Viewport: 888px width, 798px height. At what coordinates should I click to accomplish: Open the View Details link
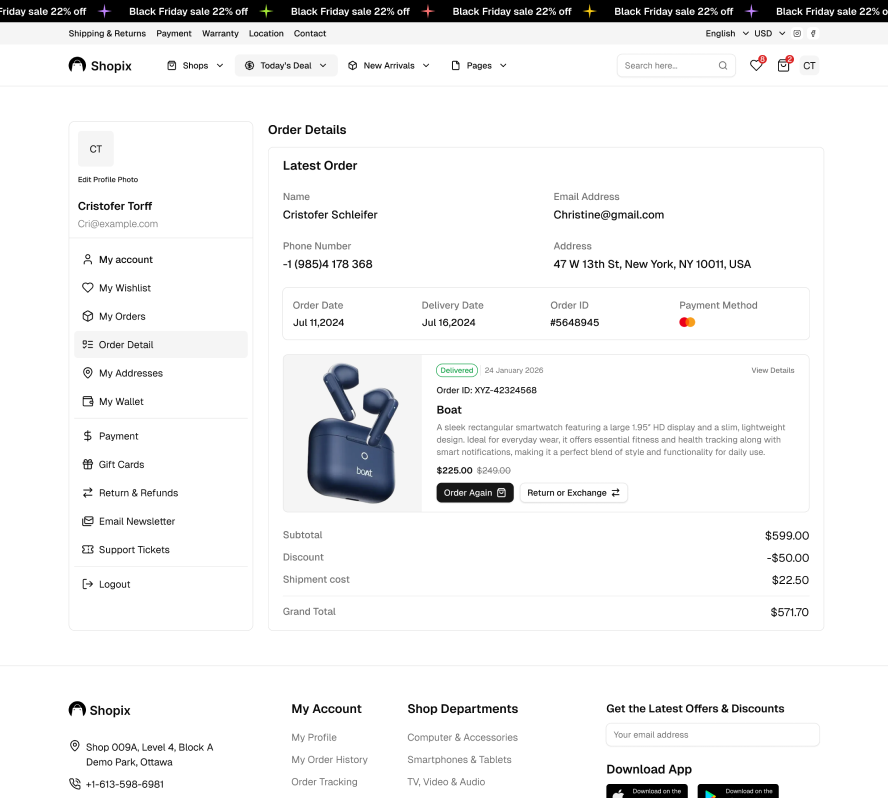click(x=772, y=370)
